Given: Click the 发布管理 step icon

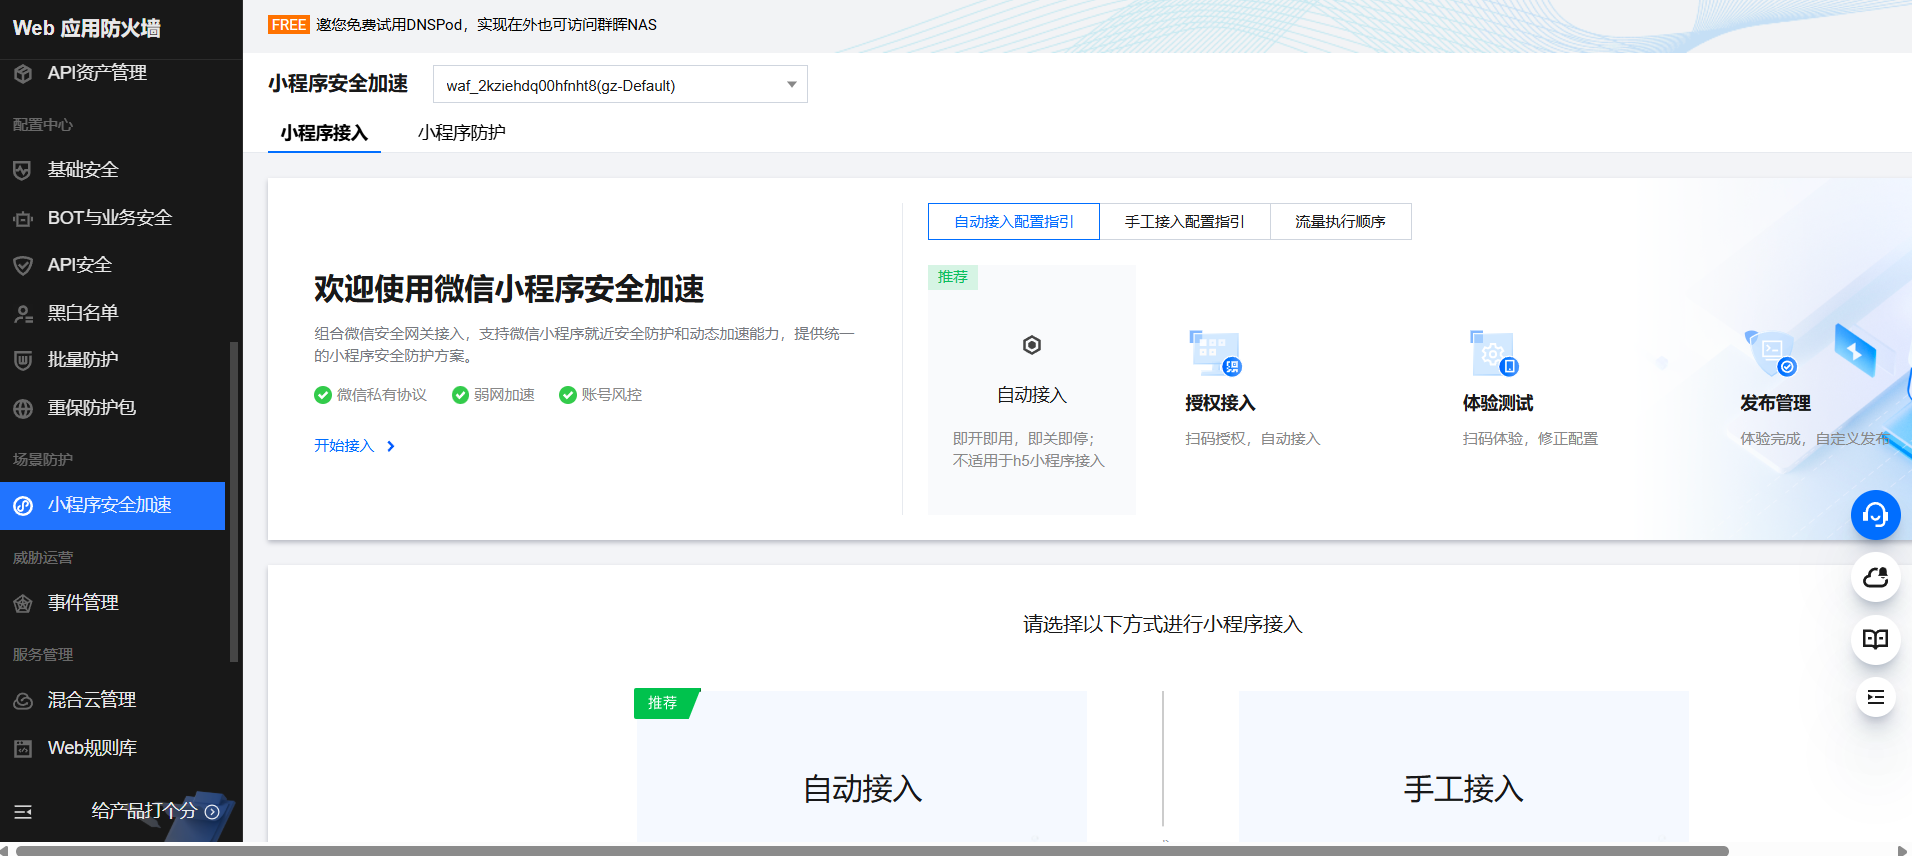Looking at the screenshot, I should [x=1771, y=353].
